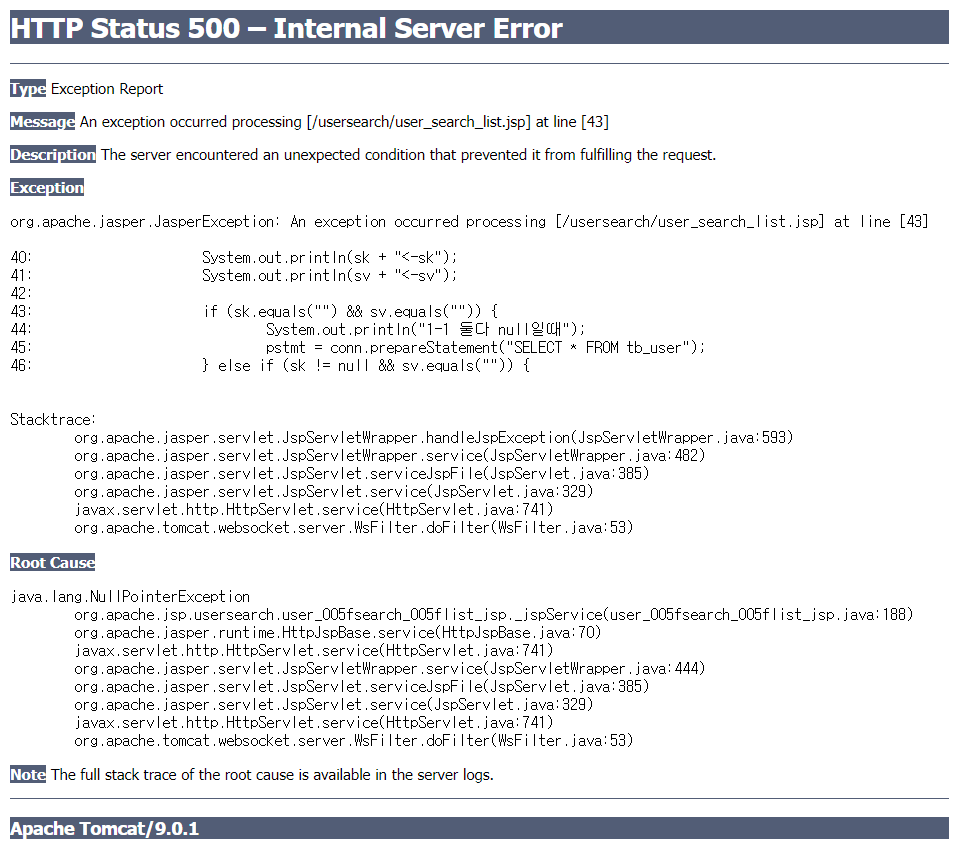Screen dimensions: 954x847
Task: Click the first 'WsFilter.doFilter(WsFilter.java:53)' line
Action: (353, 528)
